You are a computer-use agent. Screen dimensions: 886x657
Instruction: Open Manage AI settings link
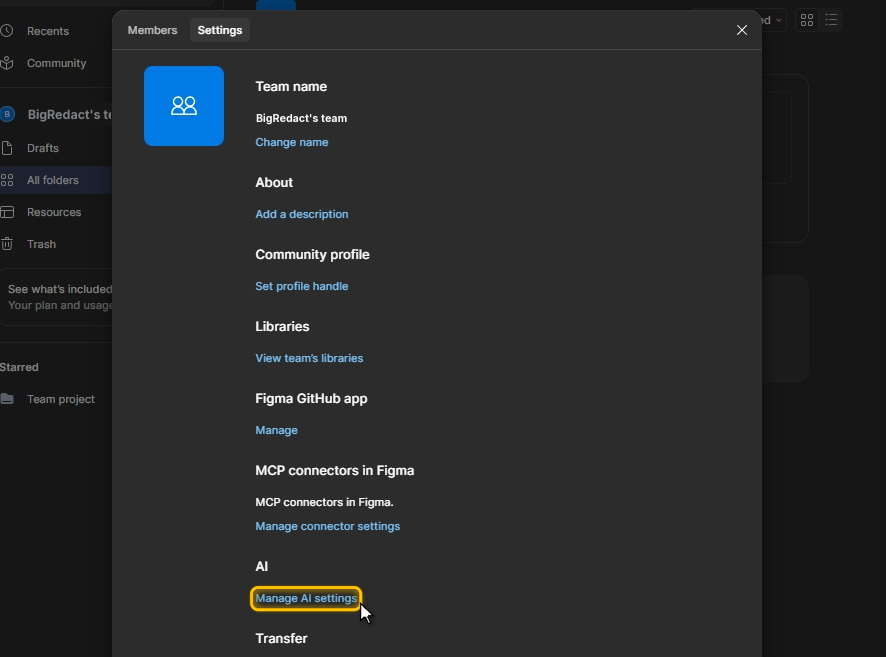click(306, 598)
